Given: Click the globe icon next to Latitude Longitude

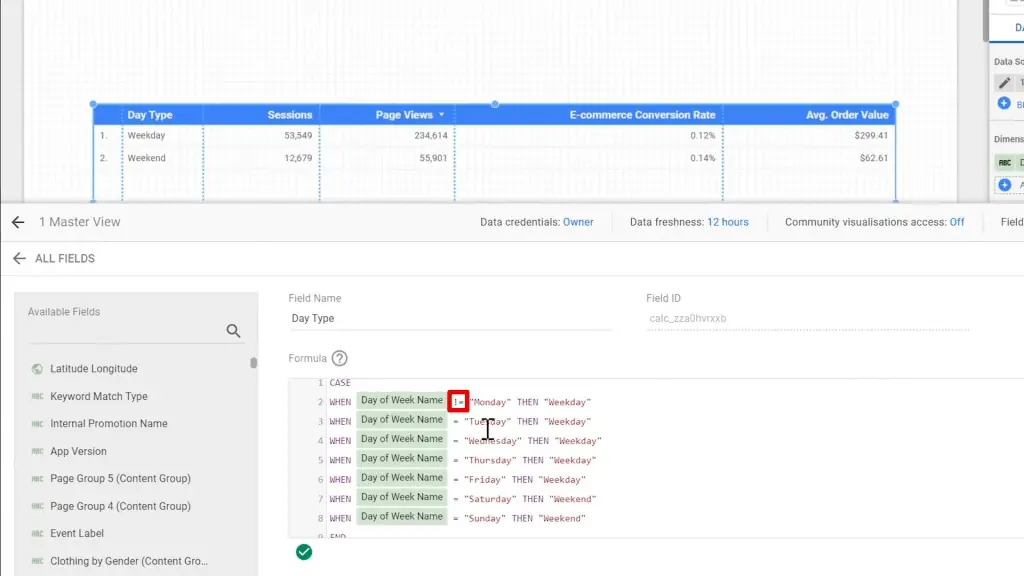Looking at the screenshot, I should click(x=37, y=369).
